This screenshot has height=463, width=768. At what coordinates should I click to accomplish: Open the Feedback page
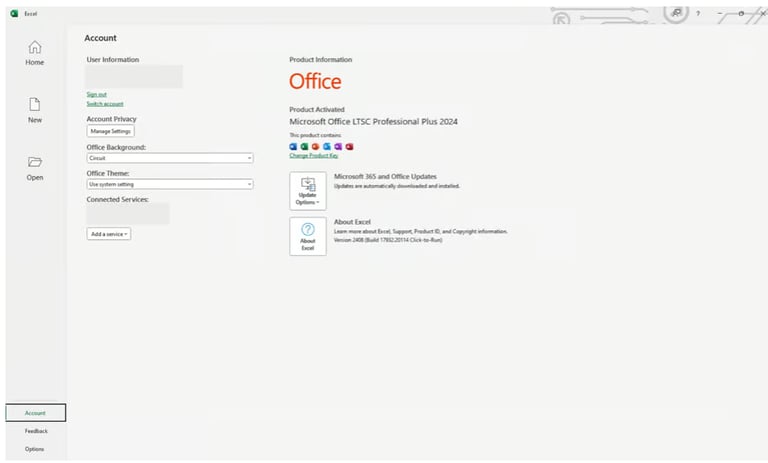coord(36,431)
